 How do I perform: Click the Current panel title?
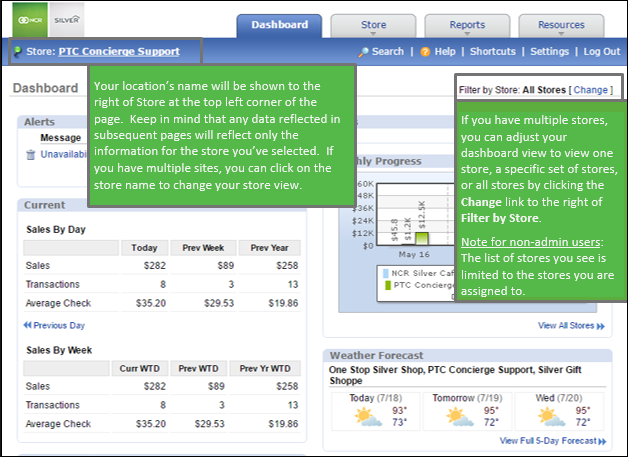point(44,205)
